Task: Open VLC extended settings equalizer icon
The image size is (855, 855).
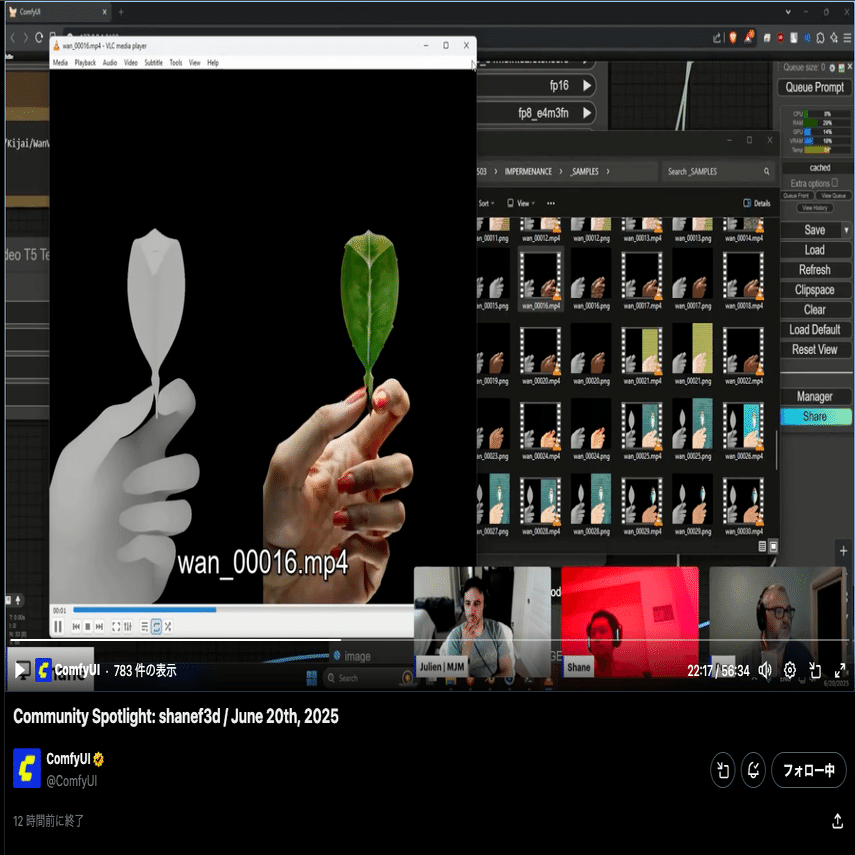Action: pos(128,627)
